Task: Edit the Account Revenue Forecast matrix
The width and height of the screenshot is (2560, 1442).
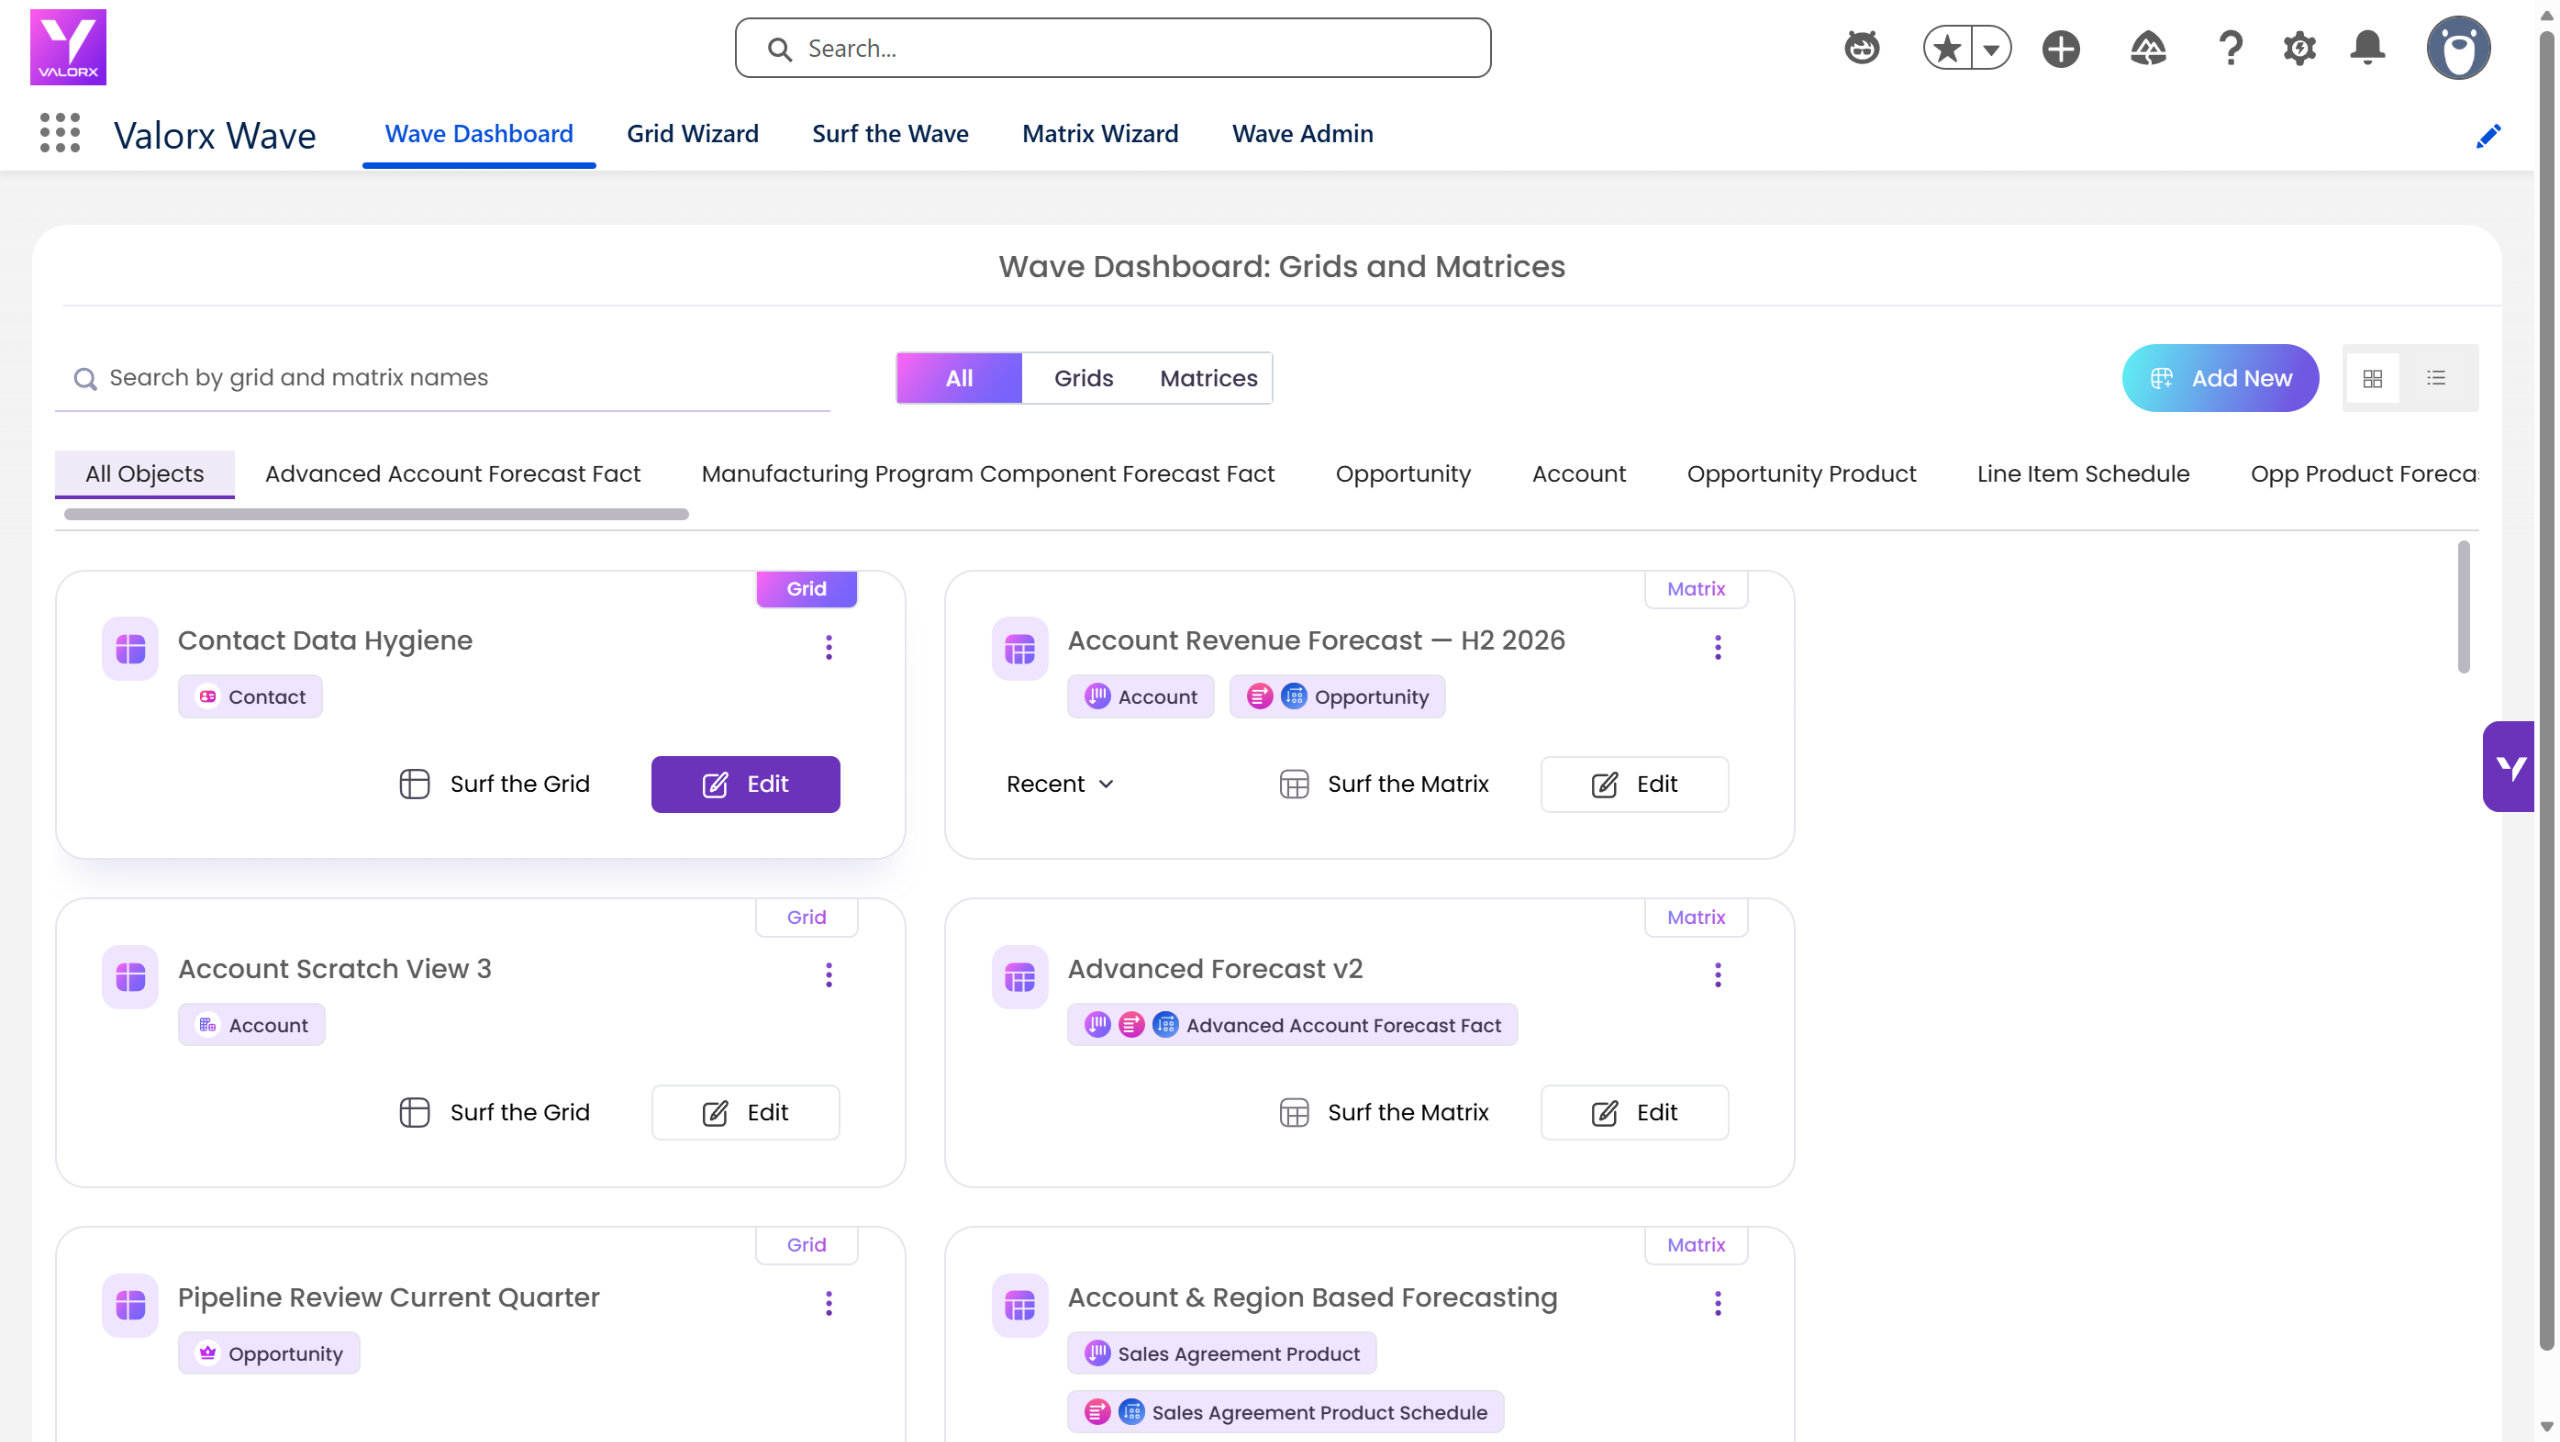Action: 1634,784
